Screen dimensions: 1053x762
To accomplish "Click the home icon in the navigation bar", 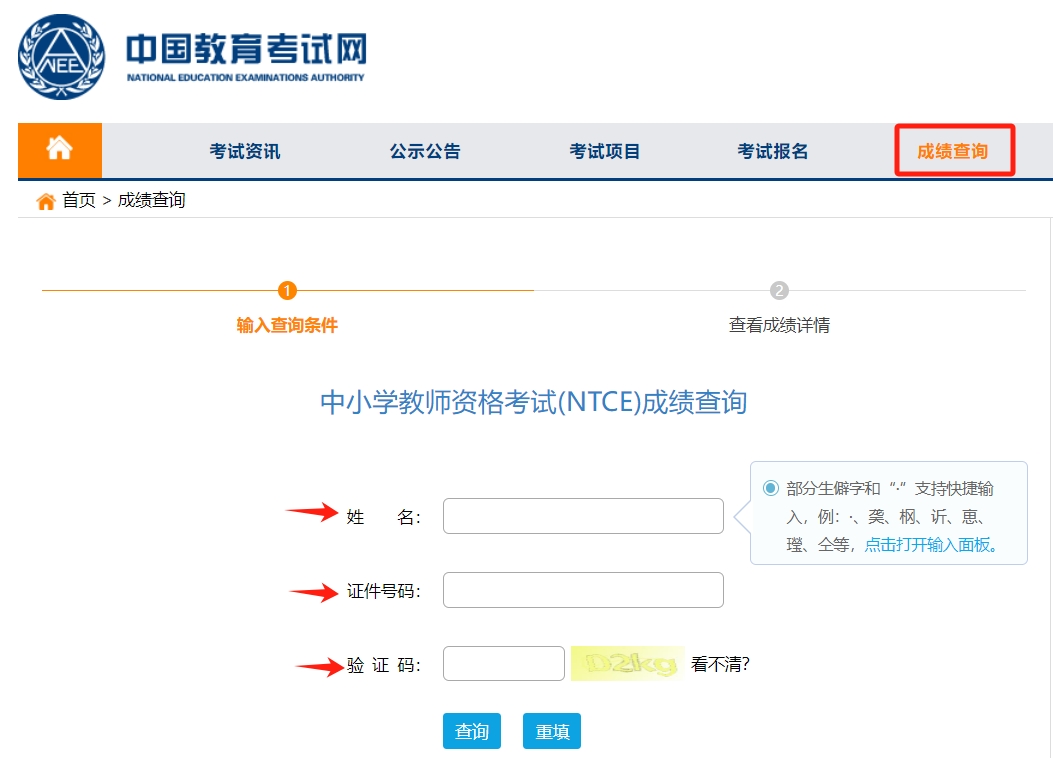I will [x=59, y=149].
